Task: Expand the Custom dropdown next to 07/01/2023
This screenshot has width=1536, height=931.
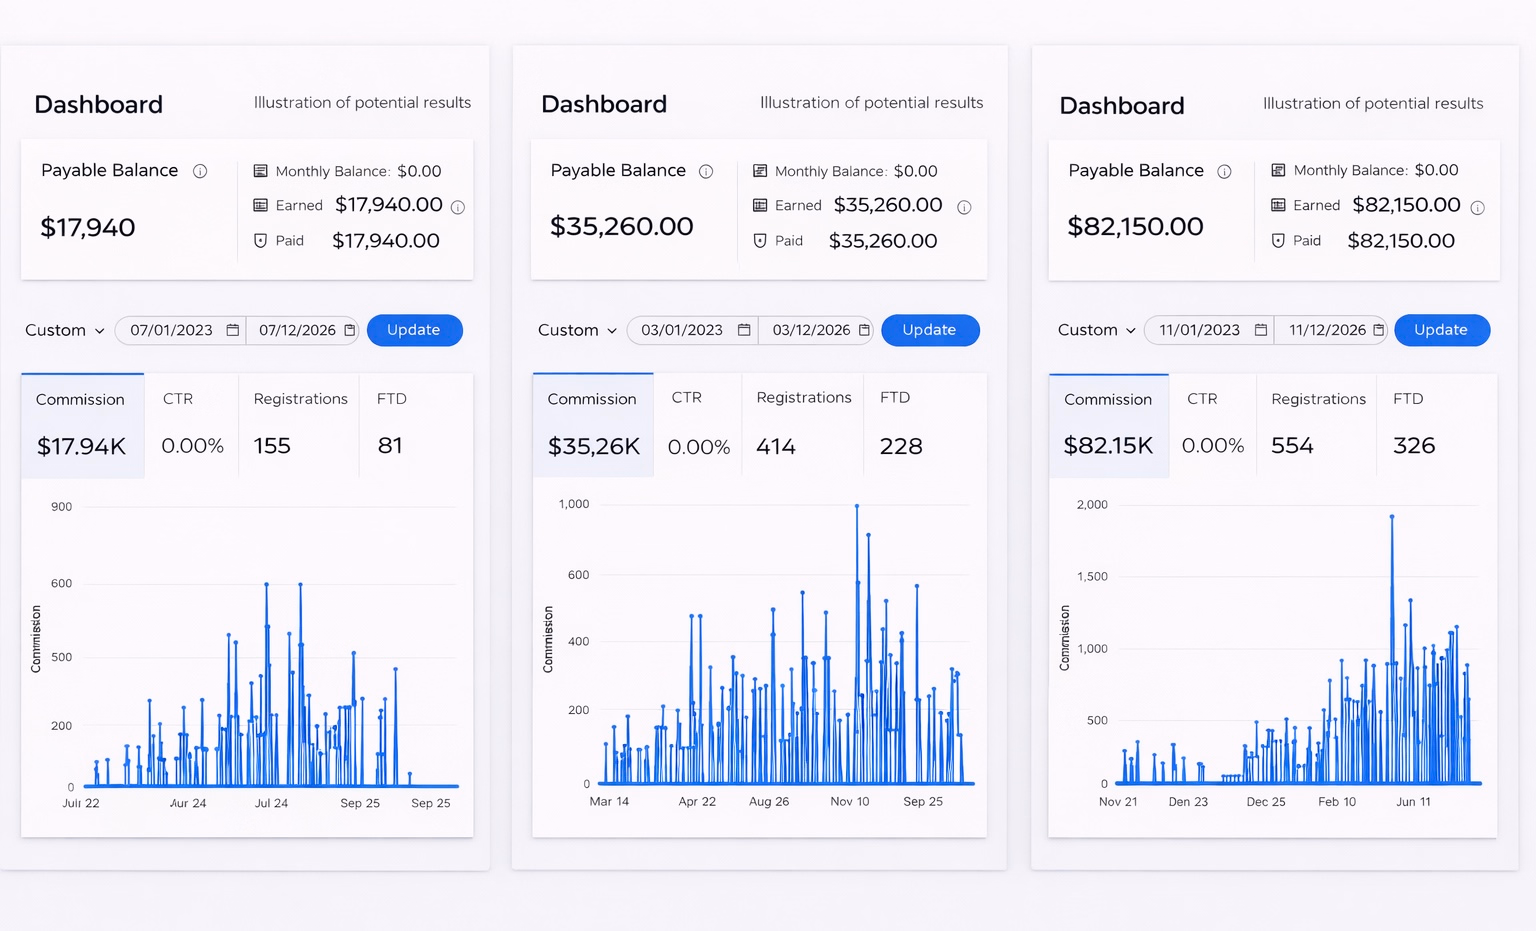Action: point(65,330)
